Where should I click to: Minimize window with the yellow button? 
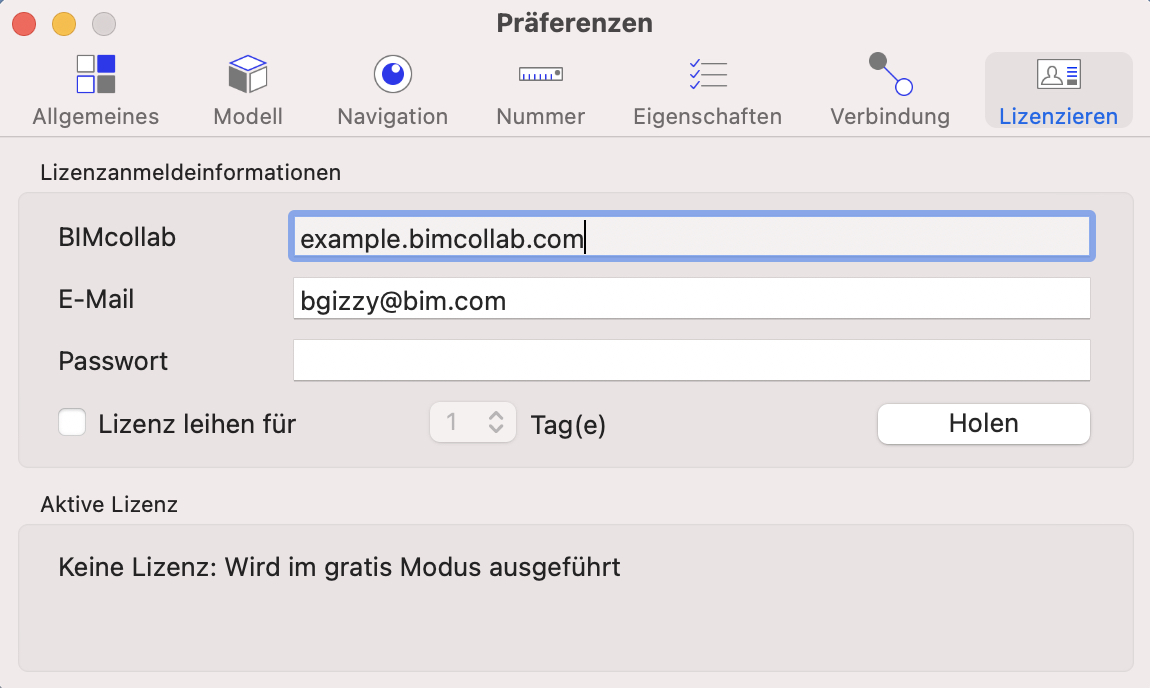[x=64, y=24]
